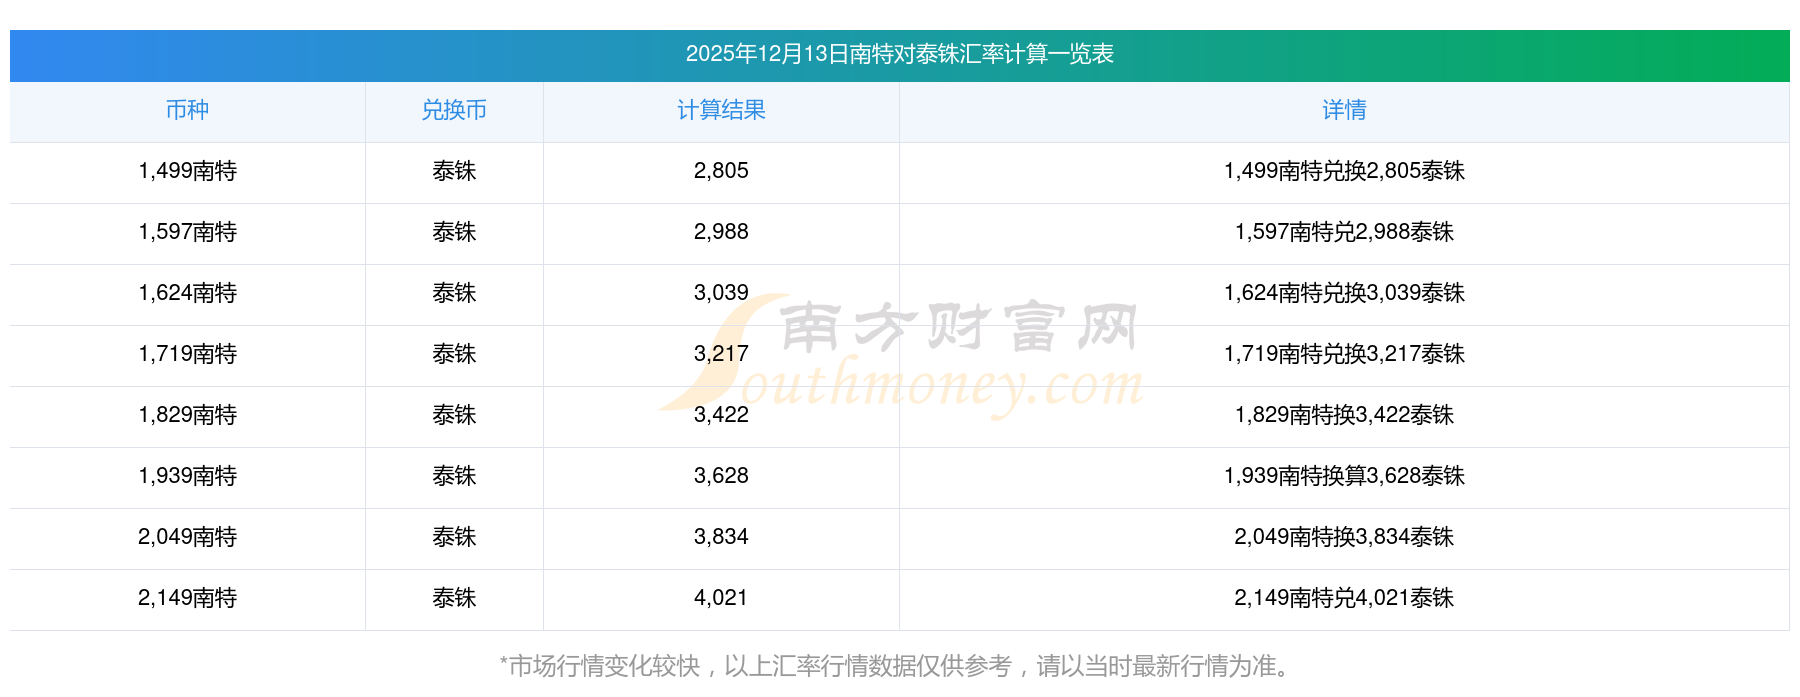Click the detail 1,719南特兑换3,217泰铢
Image resolution: width=1800 pixels, height=697 pixels.
(x=1344, y=354)
